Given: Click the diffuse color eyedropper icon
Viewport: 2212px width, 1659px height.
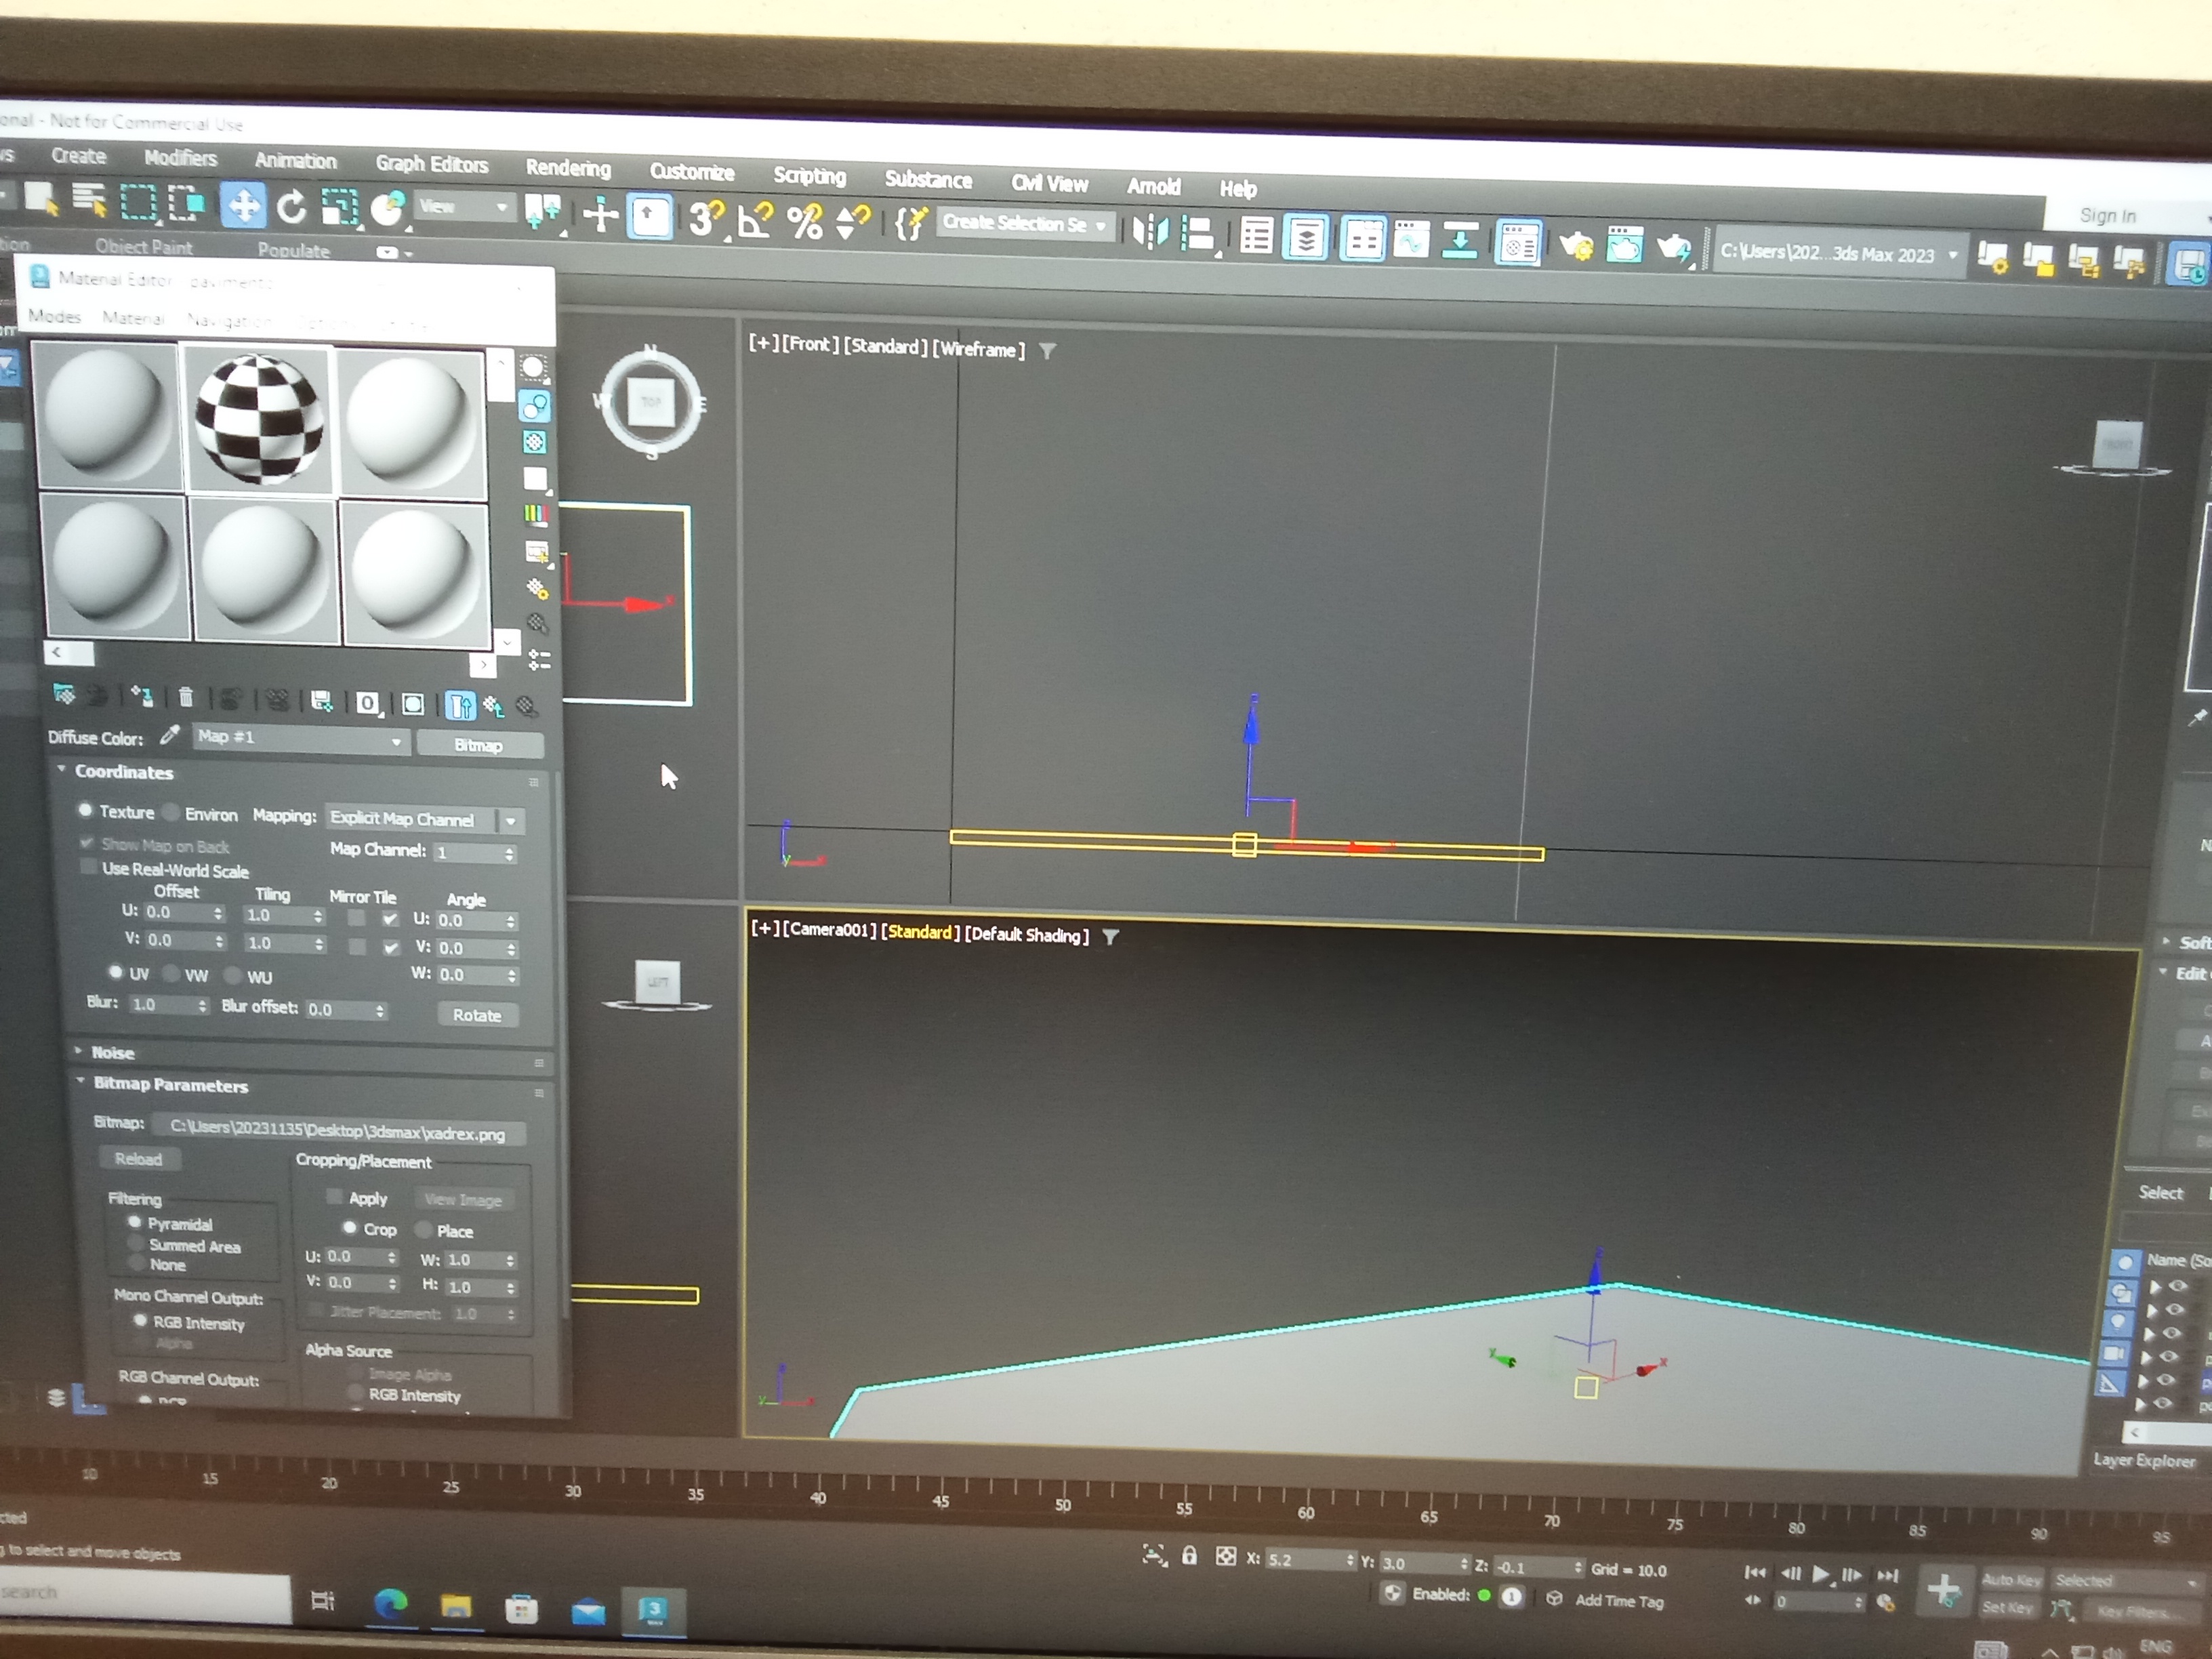Looking at the screenshot, I should coord(170,735).
